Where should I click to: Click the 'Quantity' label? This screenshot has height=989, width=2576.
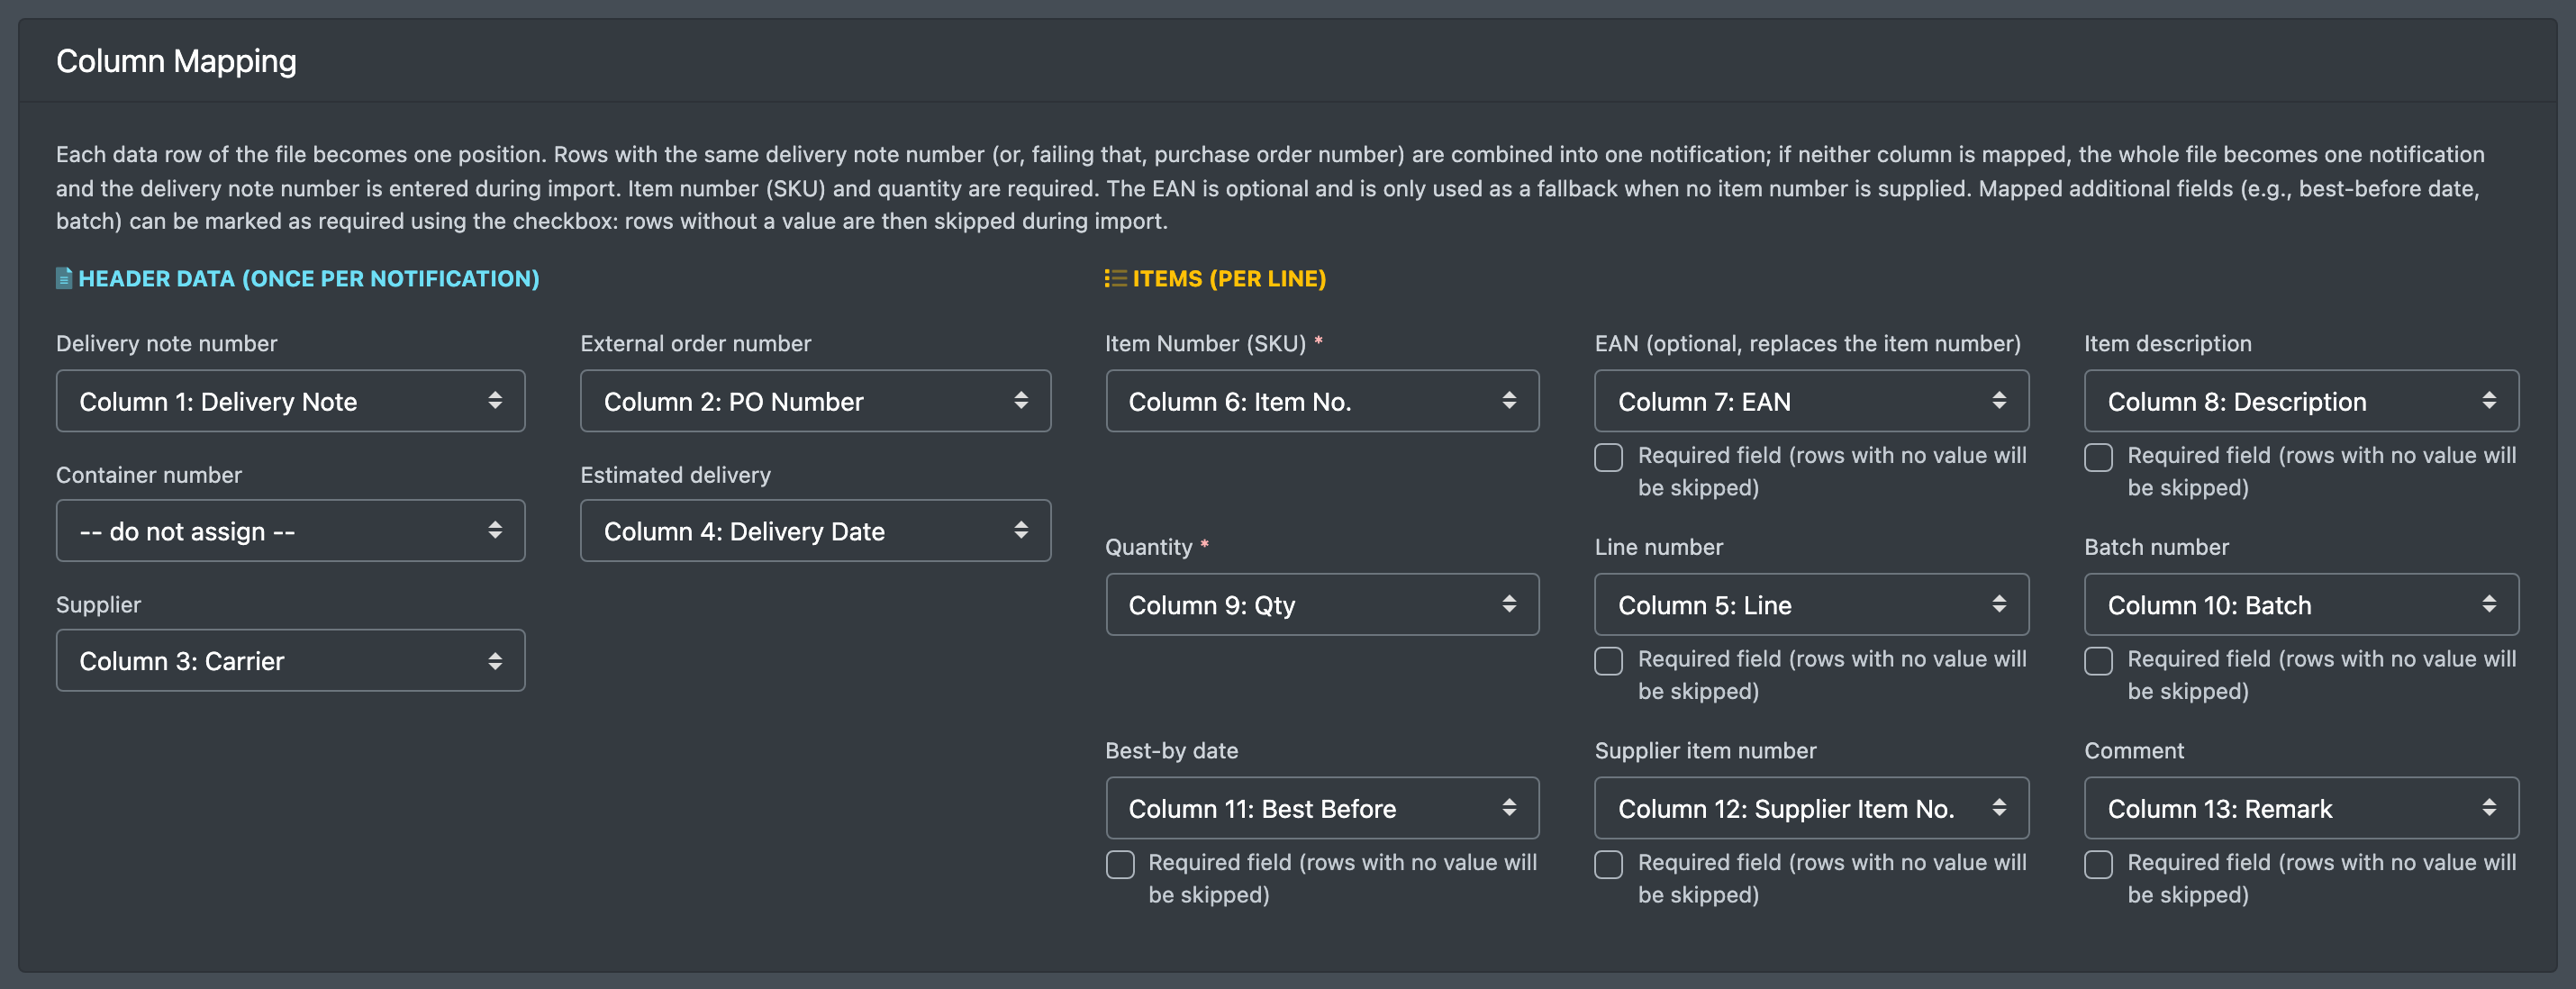tap(1149, 547)
